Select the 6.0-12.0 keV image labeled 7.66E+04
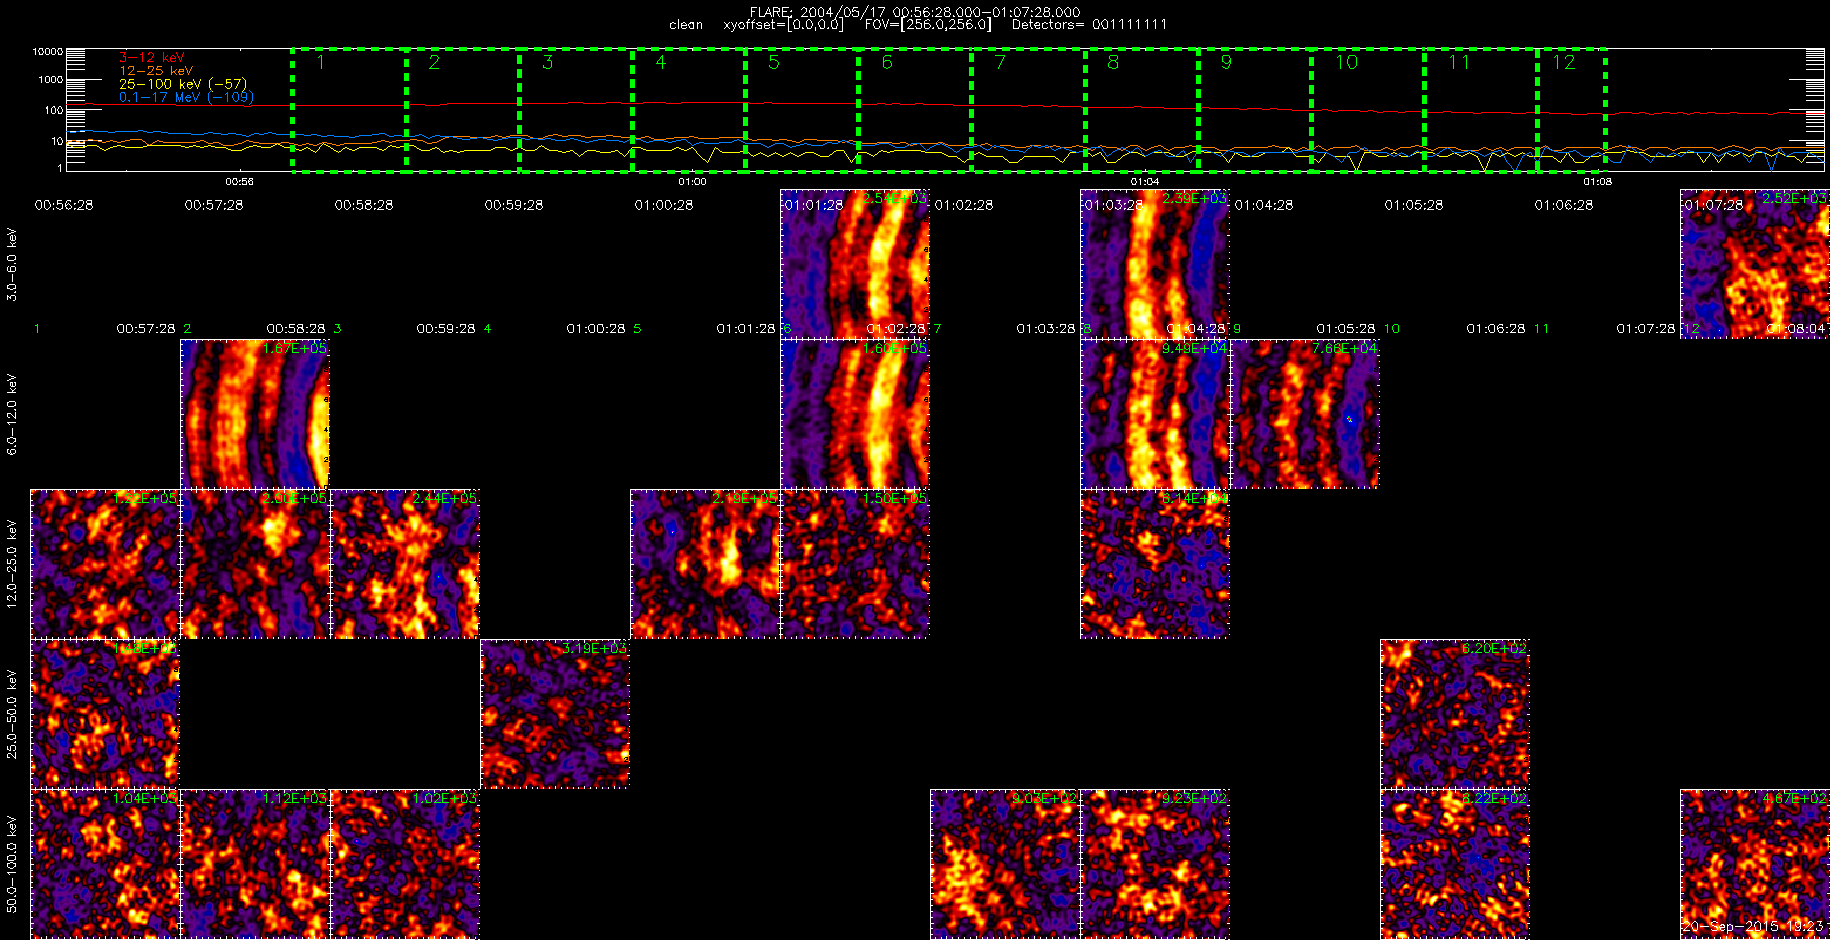 click(x=1305, y=414)
